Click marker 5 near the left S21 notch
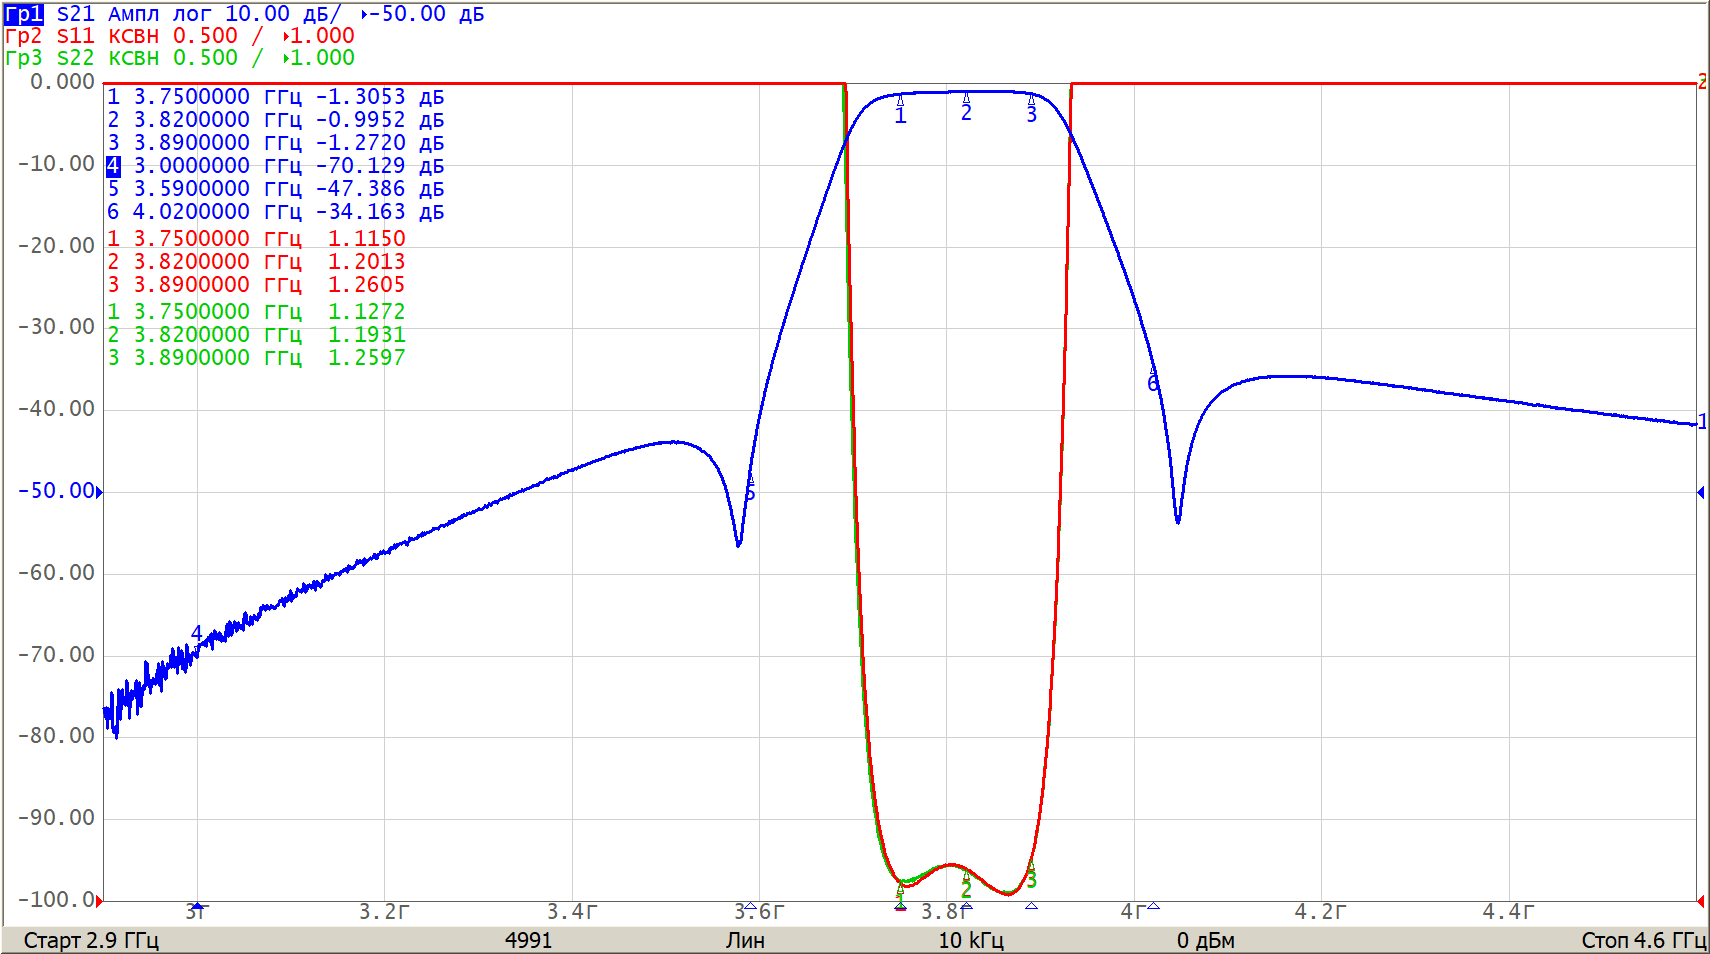1710x954 pixels. (750, 489)
